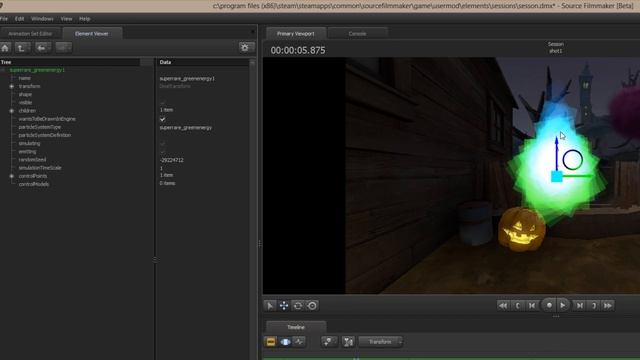Toggle the wantsToBeDrawnInEngine checkbox
The height and width of the screenshot is (360, 640).
162,119
